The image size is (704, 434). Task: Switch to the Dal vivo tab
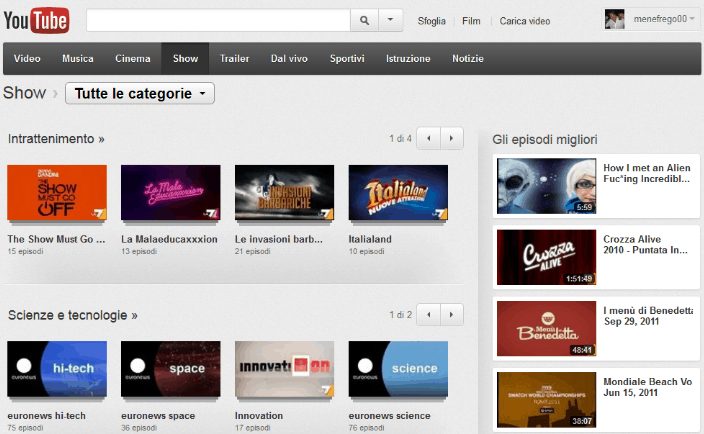289,59
